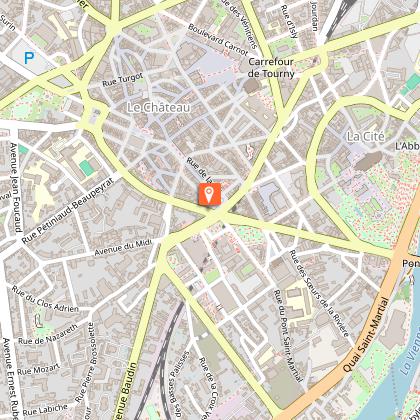The width and height of the screenshot is (420, 420).
Task: Select the Boulevard Carnot street label
Action: coord(218,40)
